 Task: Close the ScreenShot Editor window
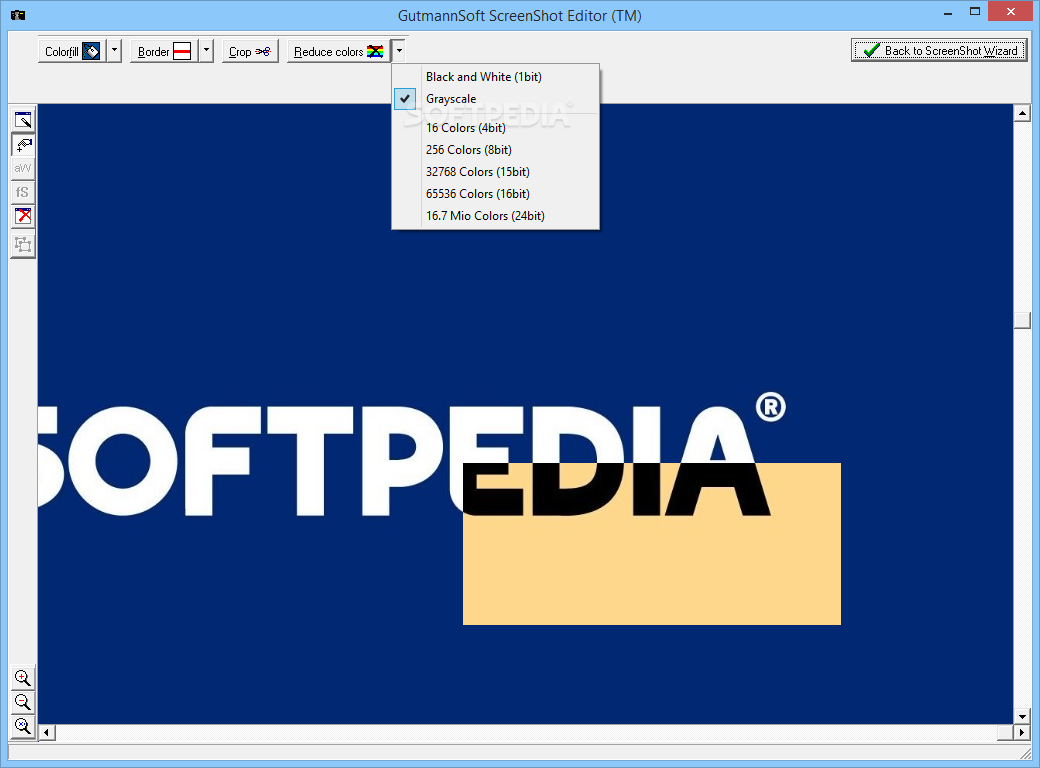point(1011,12)
